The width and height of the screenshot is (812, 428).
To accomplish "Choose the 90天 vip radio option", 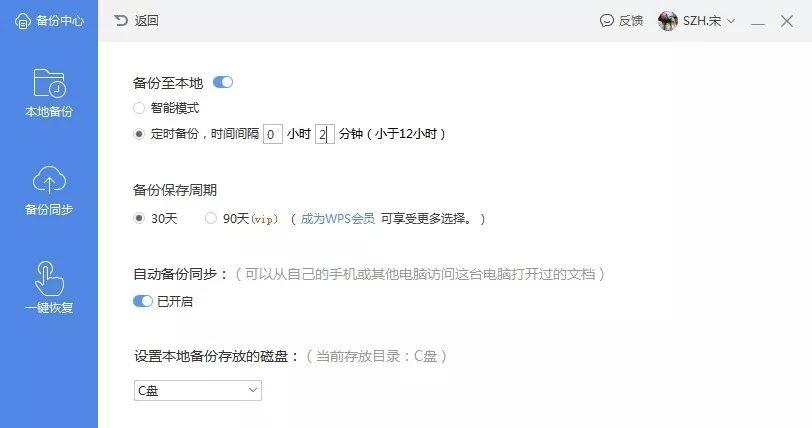I will click(x=211, y=218).
